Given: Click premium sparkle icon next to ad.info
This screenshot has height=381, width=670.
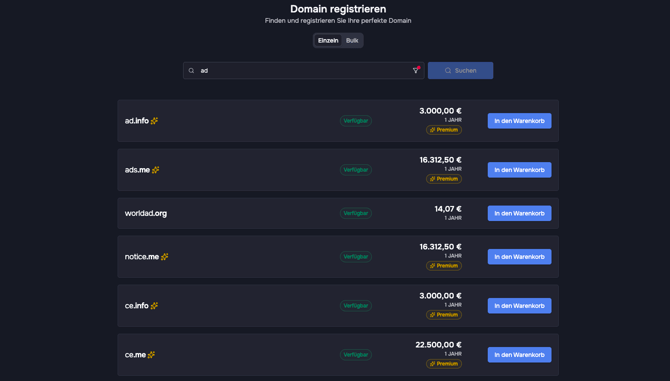Looking at the screenshot, I should point(154,121).
